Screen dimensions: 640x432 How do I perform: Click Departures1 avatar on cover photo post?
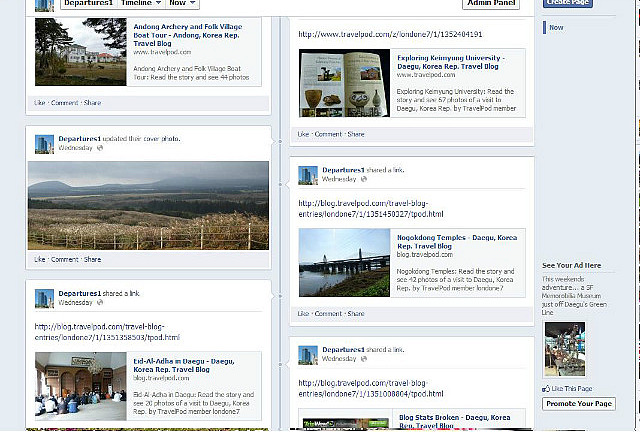(44, 144)
